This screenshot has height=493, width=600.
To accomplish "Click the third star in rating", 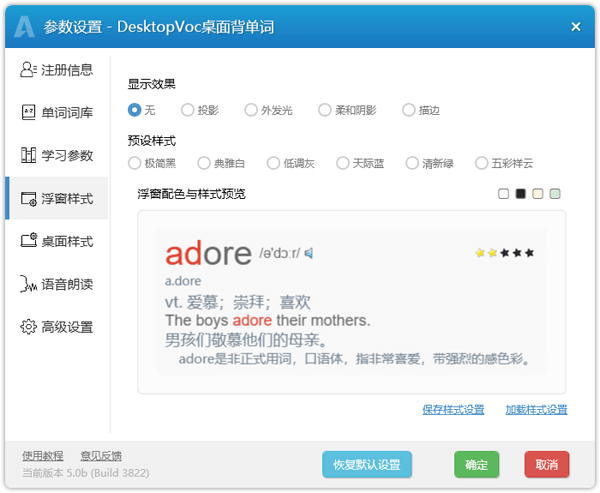I will [x=505, y=253].
